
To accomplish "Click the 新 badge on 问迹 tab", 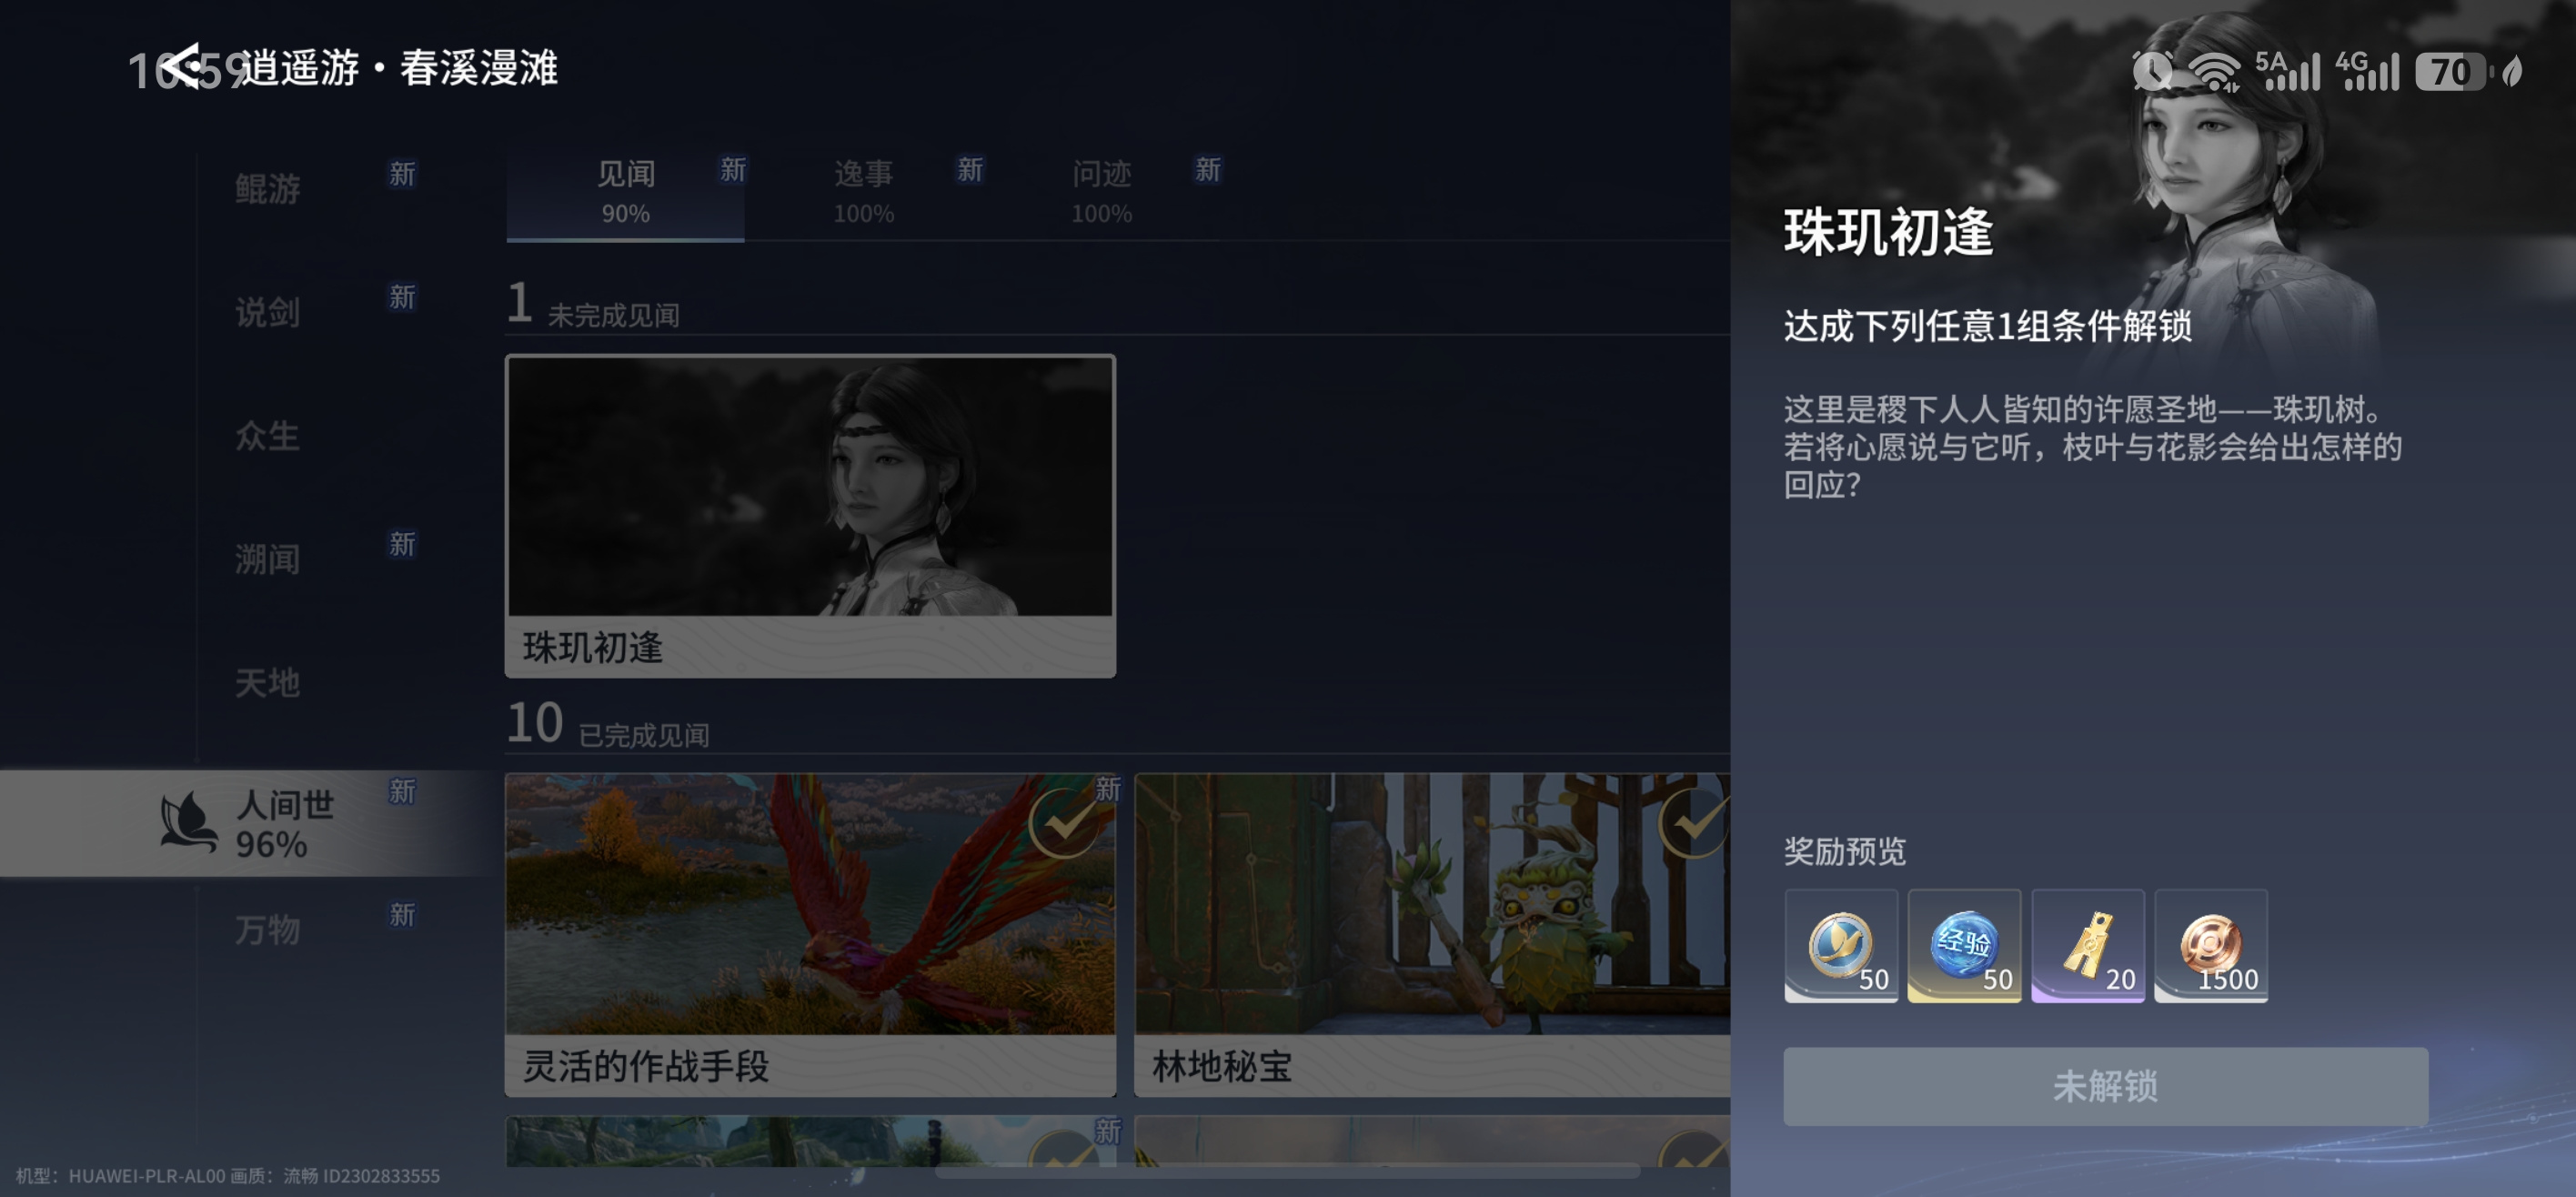I will click(x=1208, y=170).
